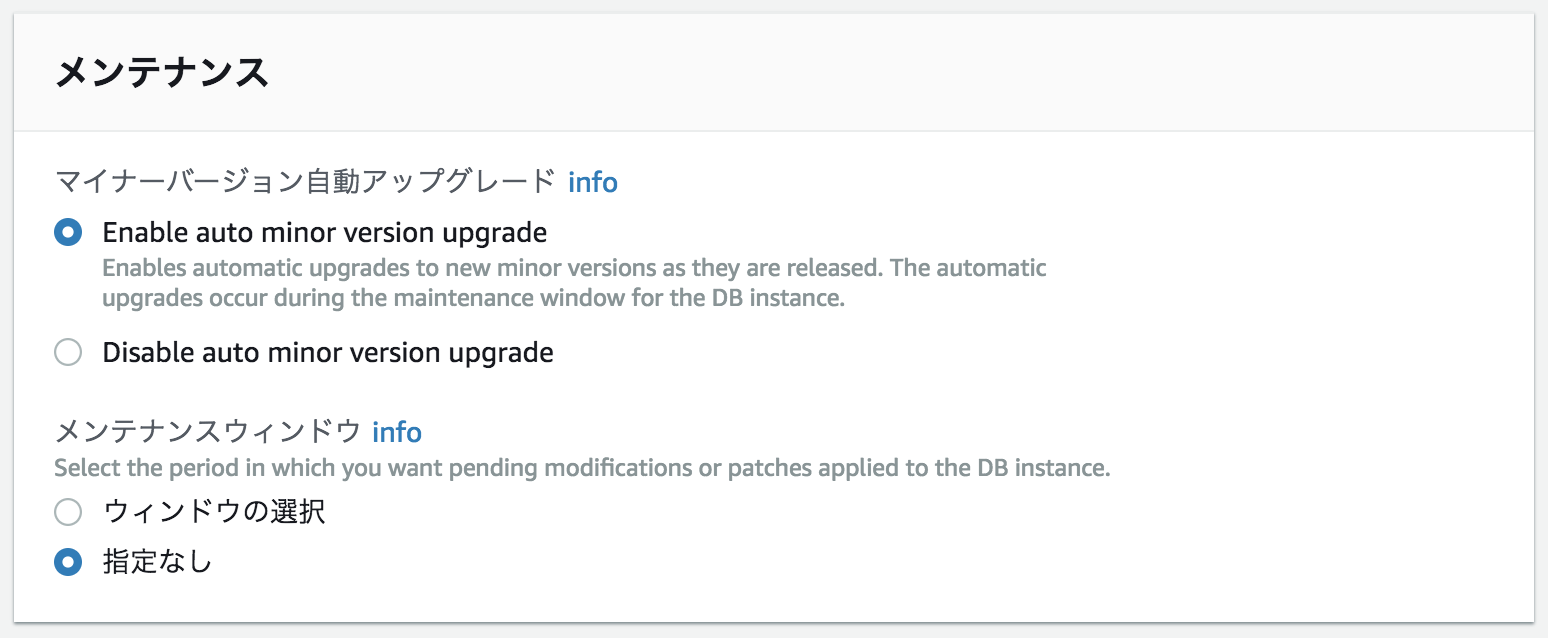Screen dimensions: 1548x638
Task: Click the 指定なし label text
Action: pyautogui.click(x=158, y=563)
